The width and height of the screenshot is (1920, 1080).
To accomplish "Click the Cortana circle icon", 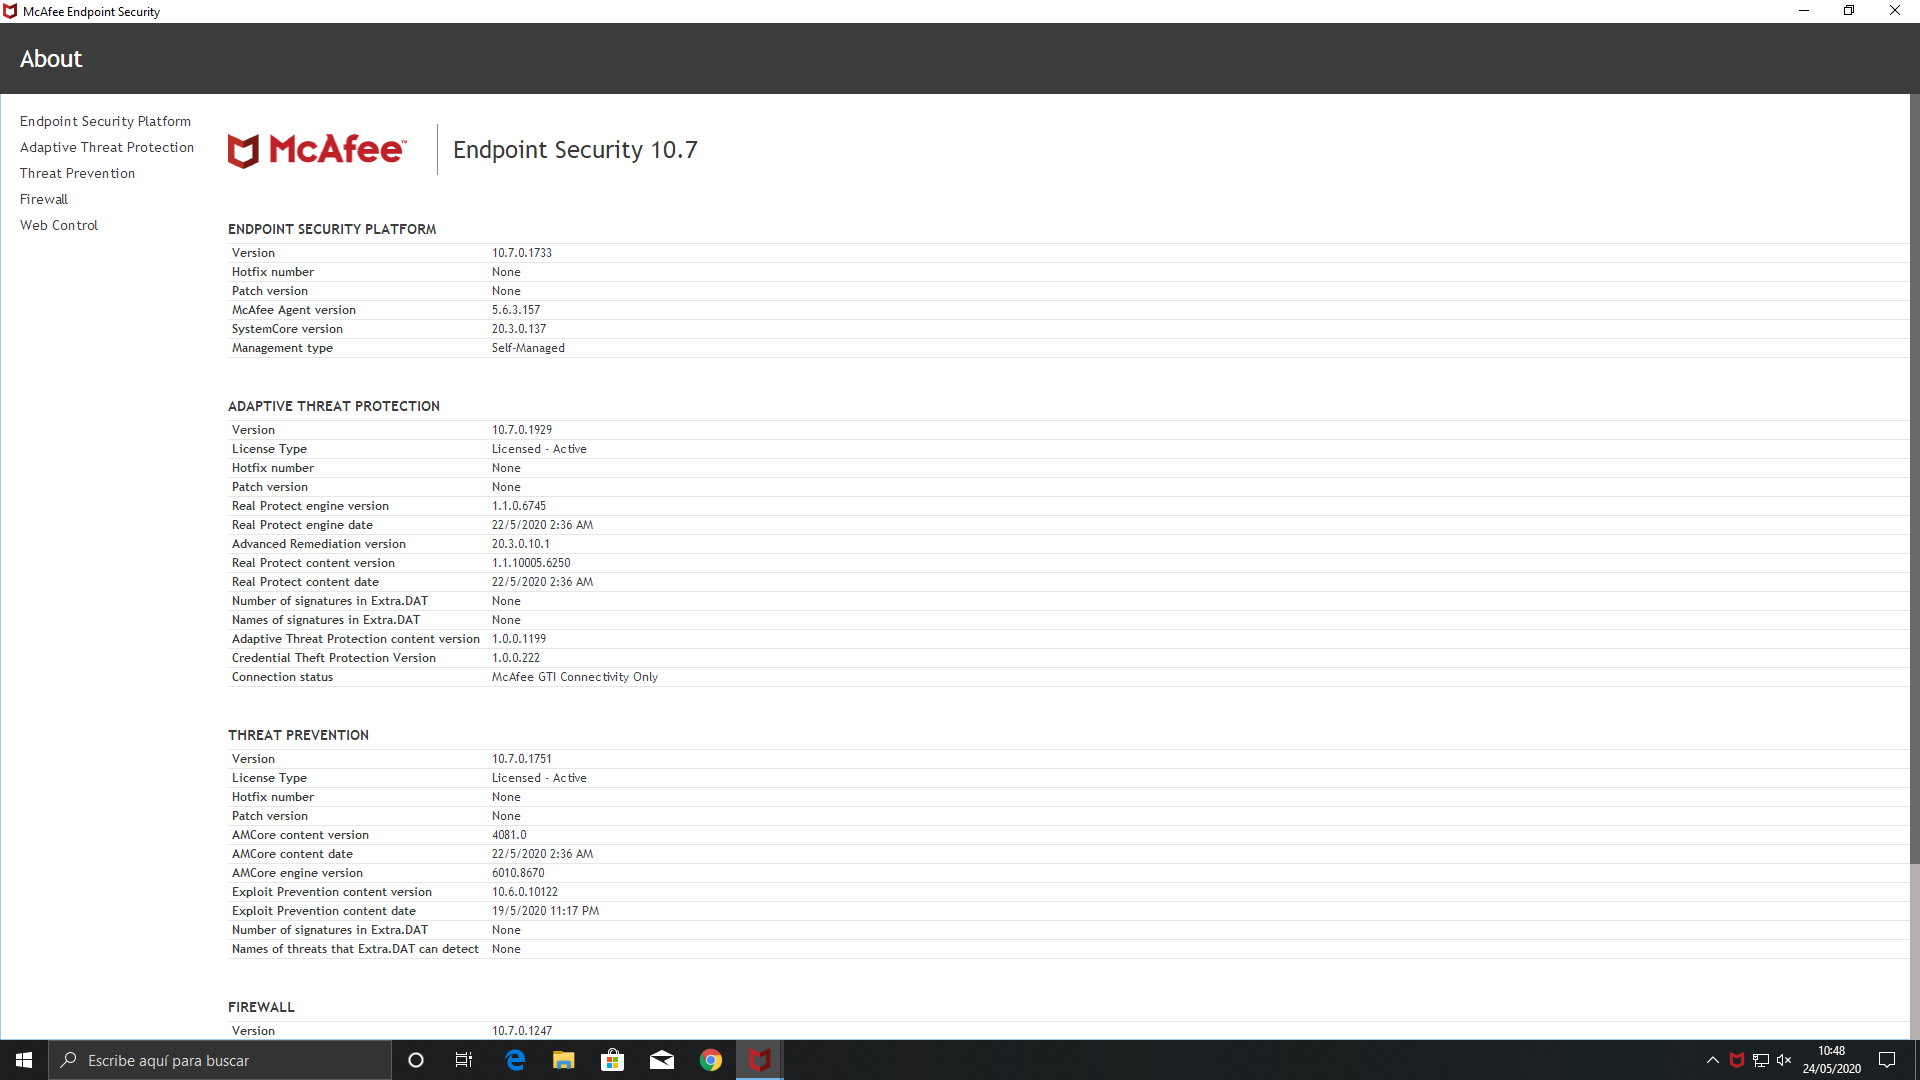I will [x=416, y=1060].
